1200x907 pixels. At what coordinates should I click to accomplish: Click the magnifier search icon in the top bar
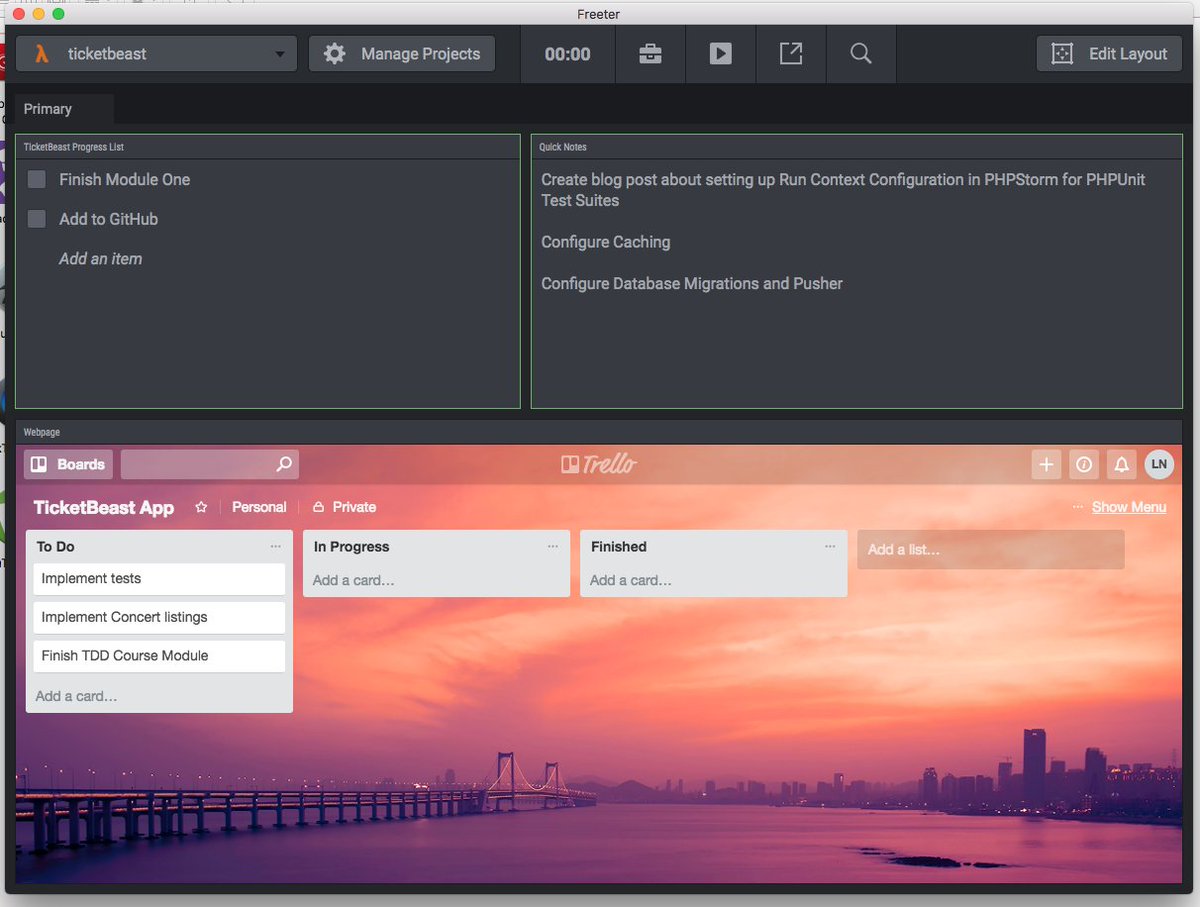pyautogui.click(x=861, y=54)
